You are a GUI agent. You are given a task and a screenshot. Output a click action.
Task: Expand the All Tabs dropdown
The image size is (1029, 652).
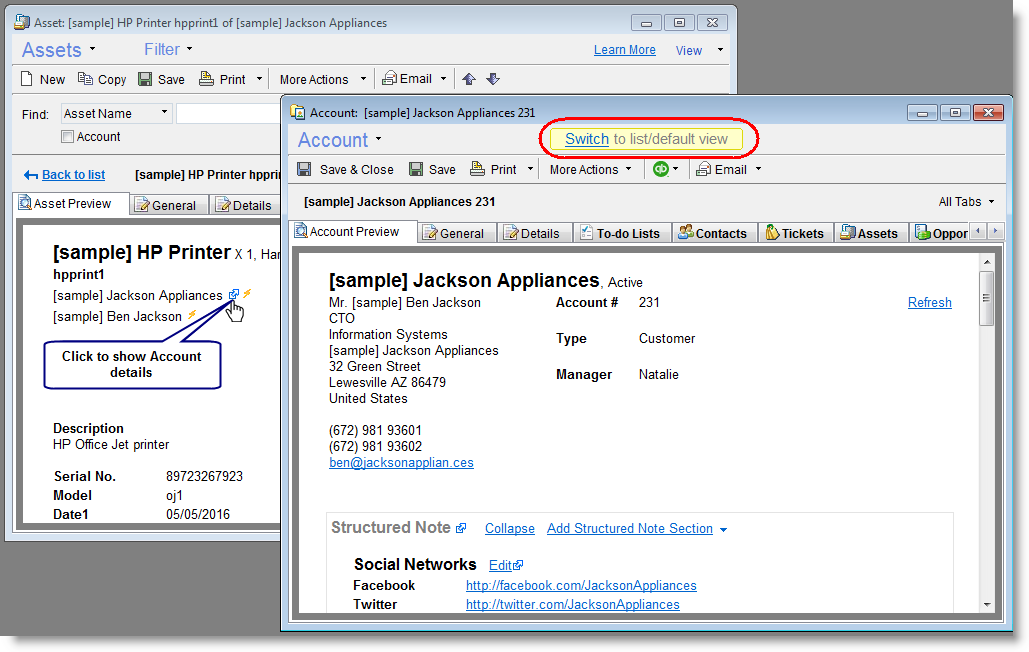point(966,202)
